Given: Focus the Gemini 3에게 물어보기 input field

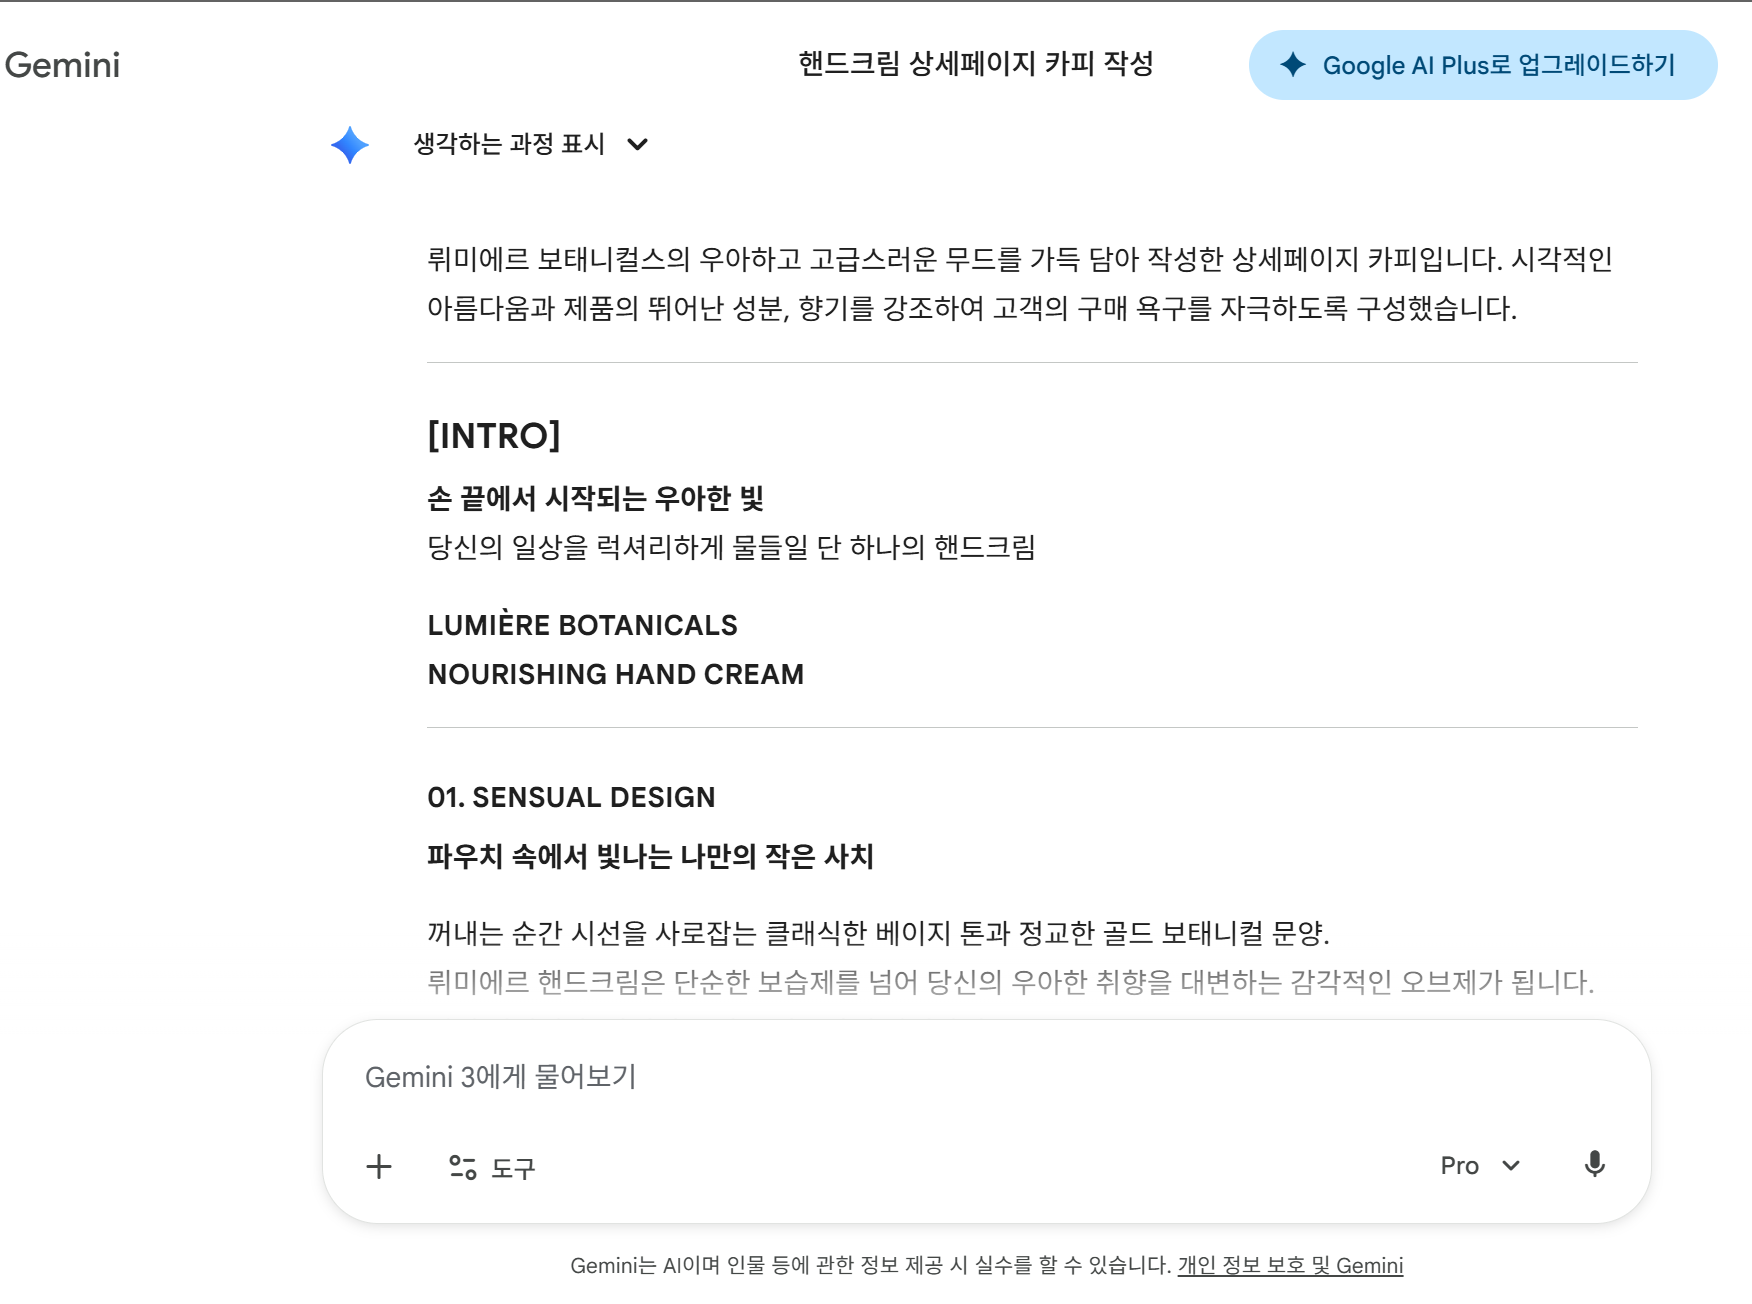Looking at the screenshot, I should pyautogui.click(x=986, y=1077).
